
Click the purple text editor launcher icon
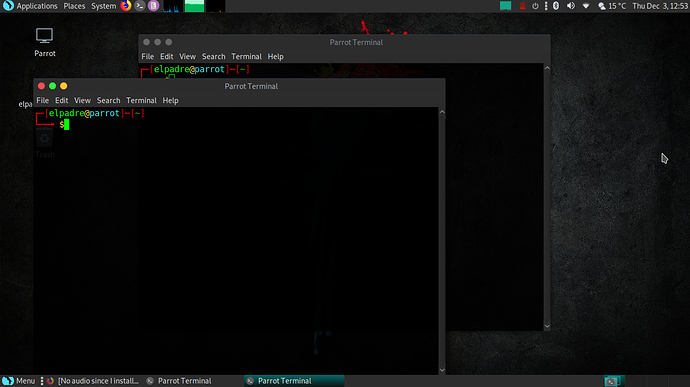(153, 6)
